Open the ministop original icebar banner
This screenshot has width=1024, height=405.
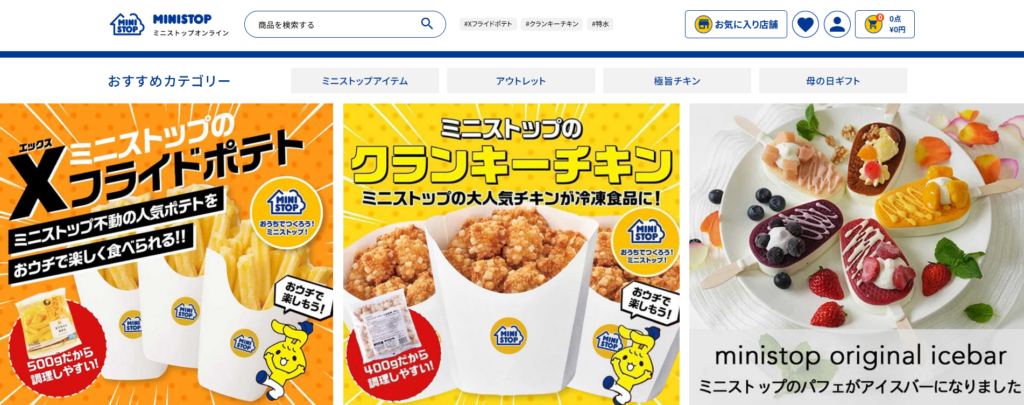(857, 254)
